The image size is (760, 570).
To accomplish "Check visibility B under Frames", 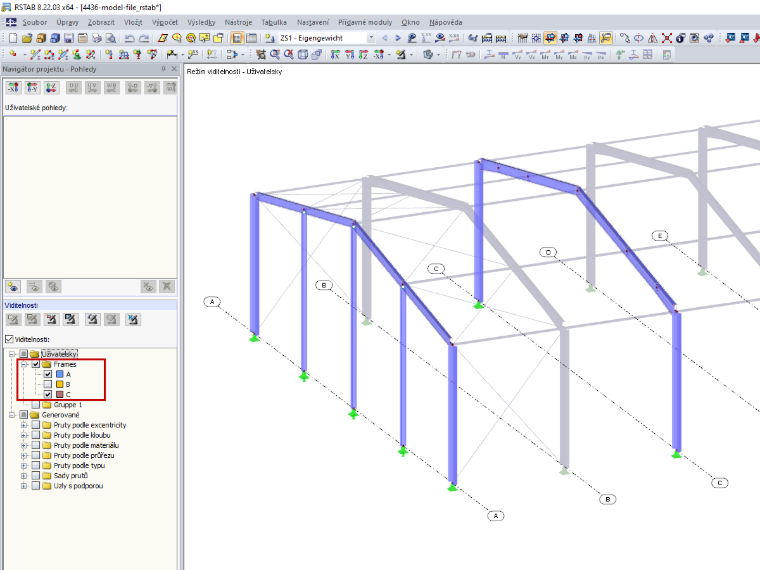I will (x=48, y=384).
